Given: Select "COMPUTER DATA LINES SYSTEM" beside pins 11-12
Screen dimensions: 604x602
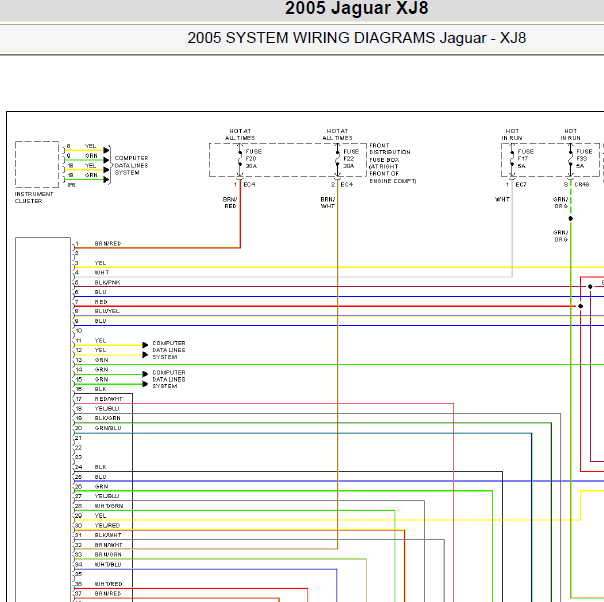Looking at the screenshot, I should pos(169,350).
